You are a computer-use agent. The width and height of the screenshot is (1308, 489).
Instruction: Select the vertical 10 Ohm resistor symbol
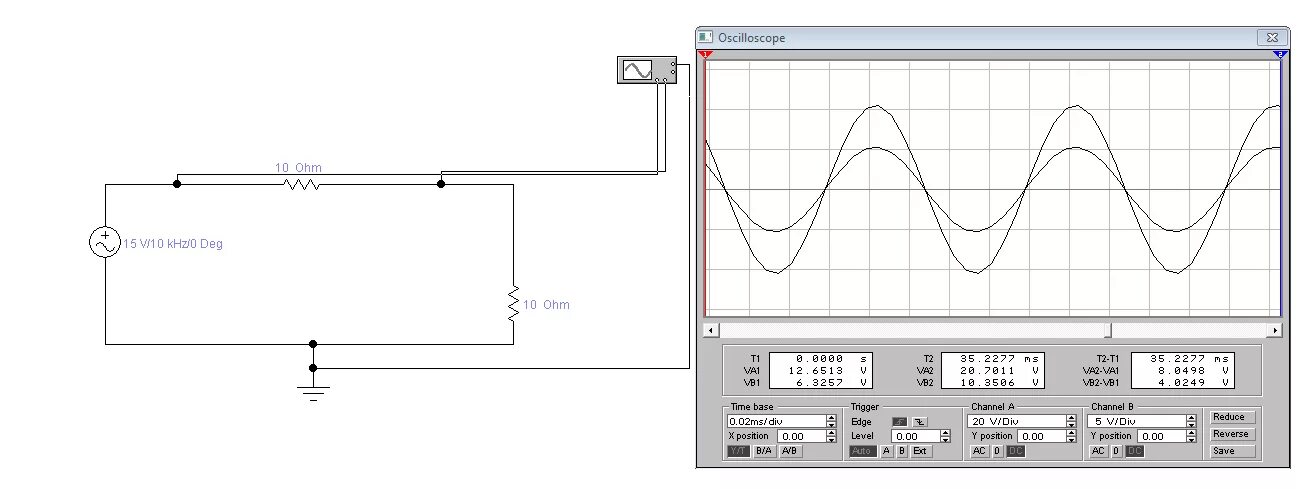513,304
